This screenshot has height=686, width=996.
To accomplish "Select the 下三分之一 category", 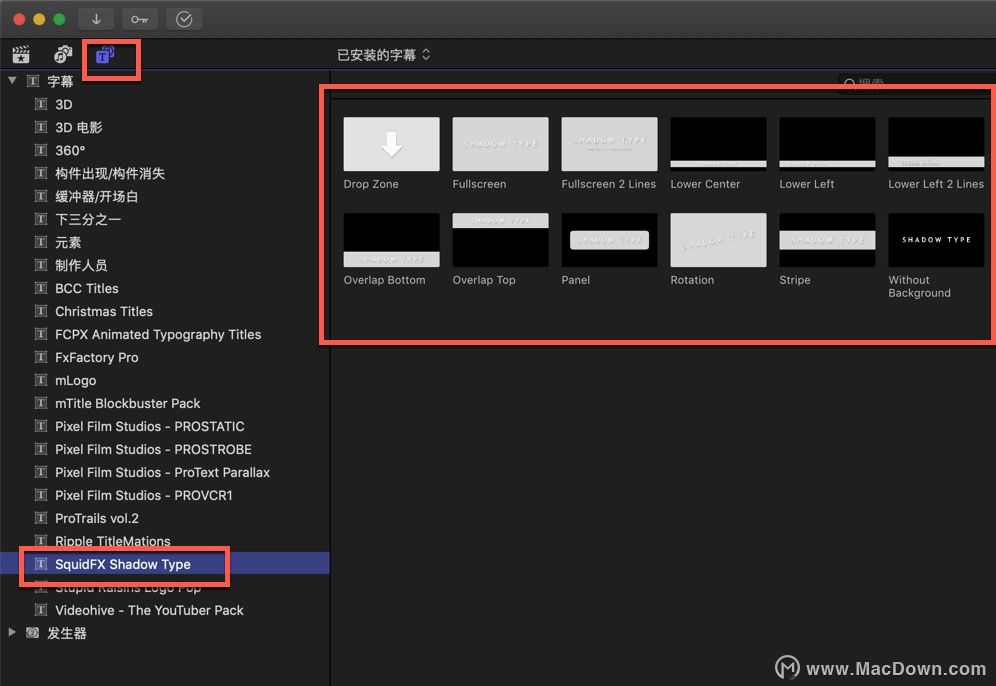I will [x=165, y=219].
